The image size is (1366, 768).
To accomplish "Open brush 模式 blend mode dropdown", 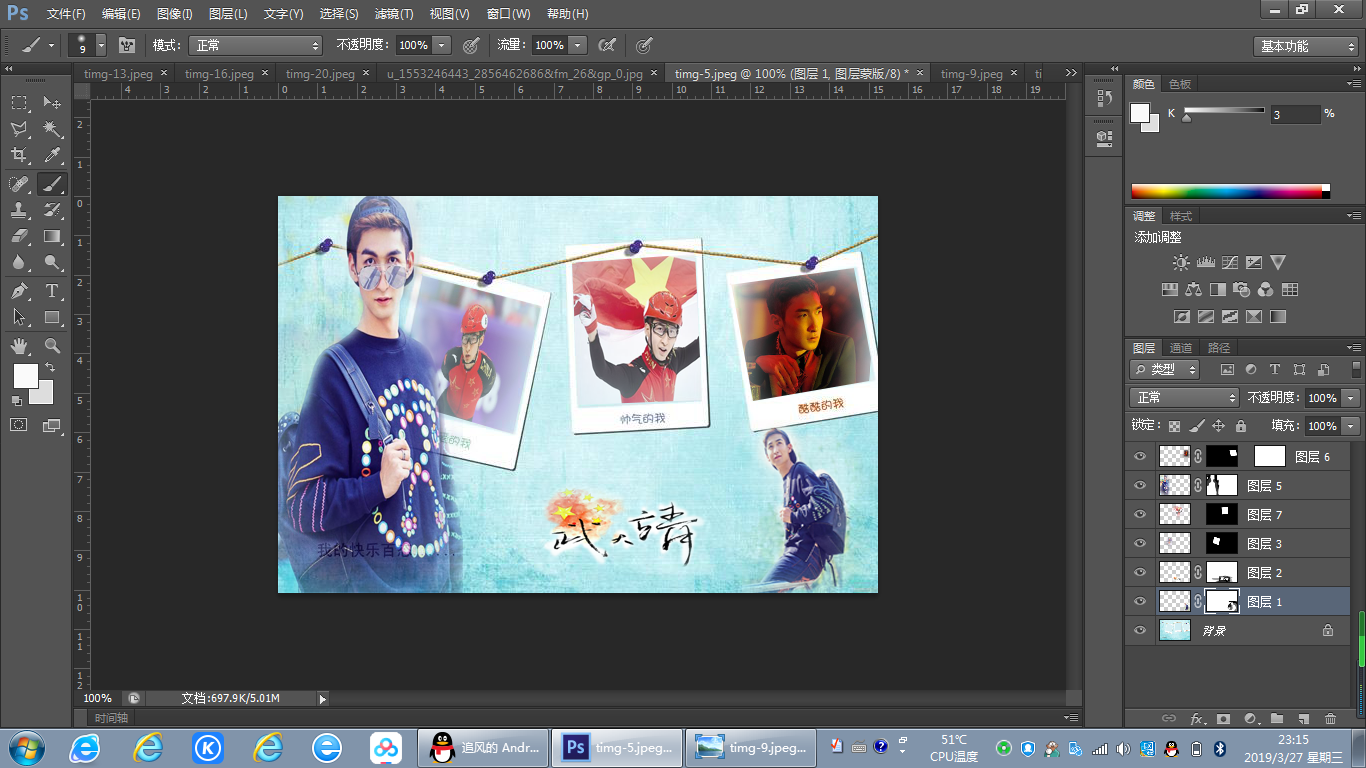I will point(257,45).
